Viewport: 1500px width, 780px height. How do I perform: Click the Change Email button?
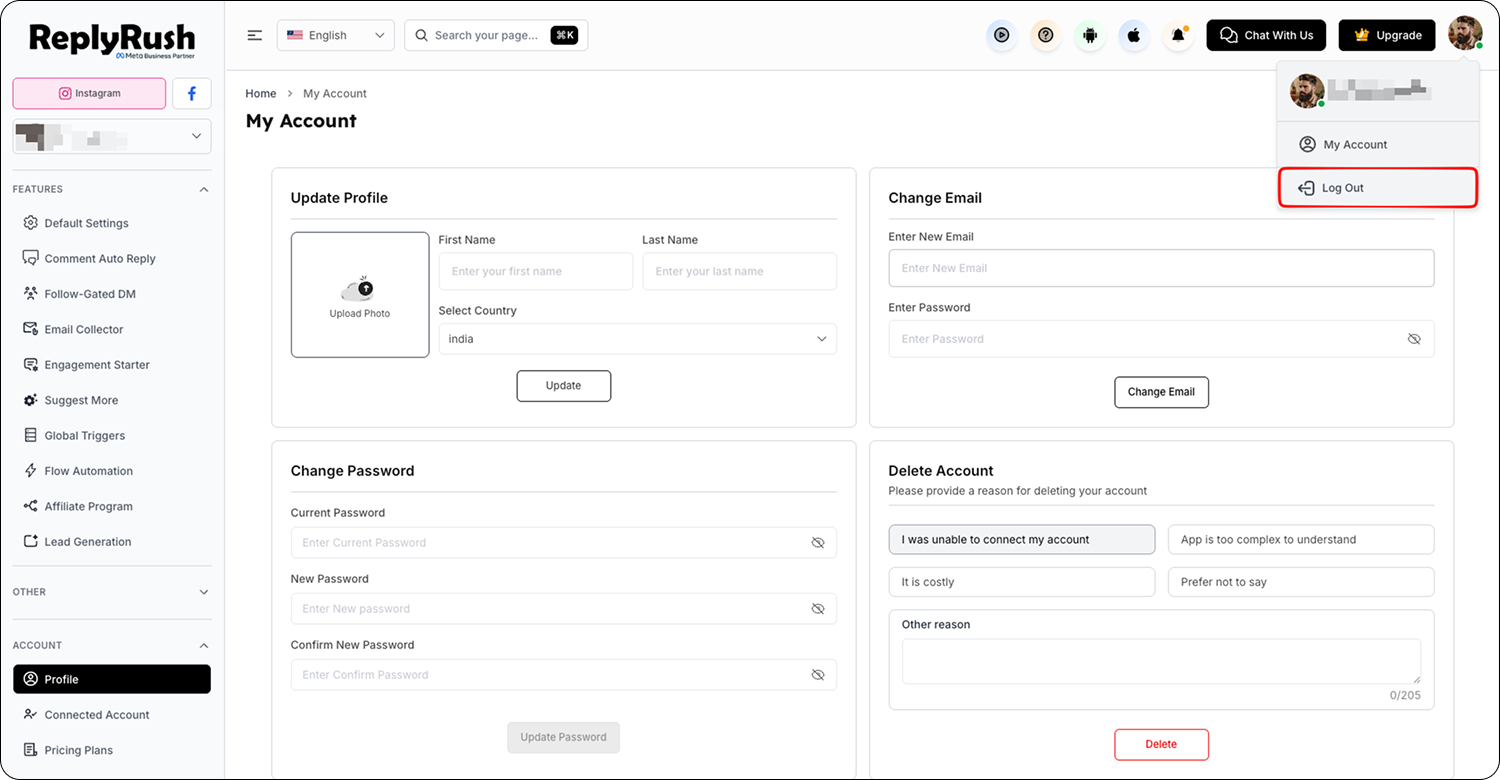(1161, 392)
